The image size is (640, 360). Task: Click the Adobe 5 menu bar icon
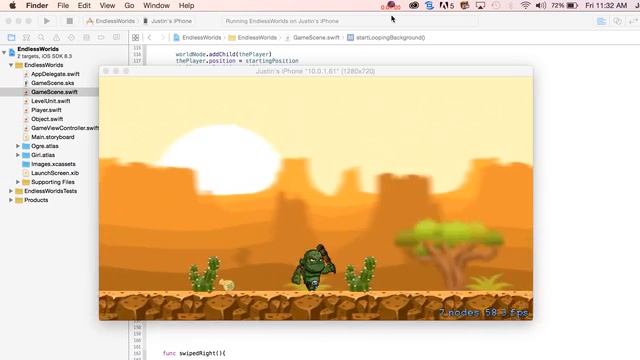click(x=447, y=5)
